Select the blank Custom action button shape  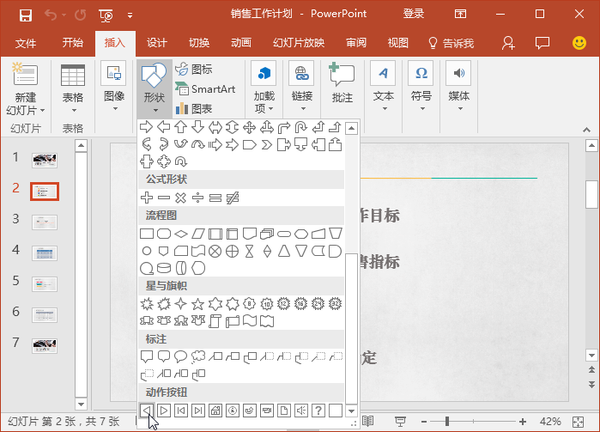point(336,411)
